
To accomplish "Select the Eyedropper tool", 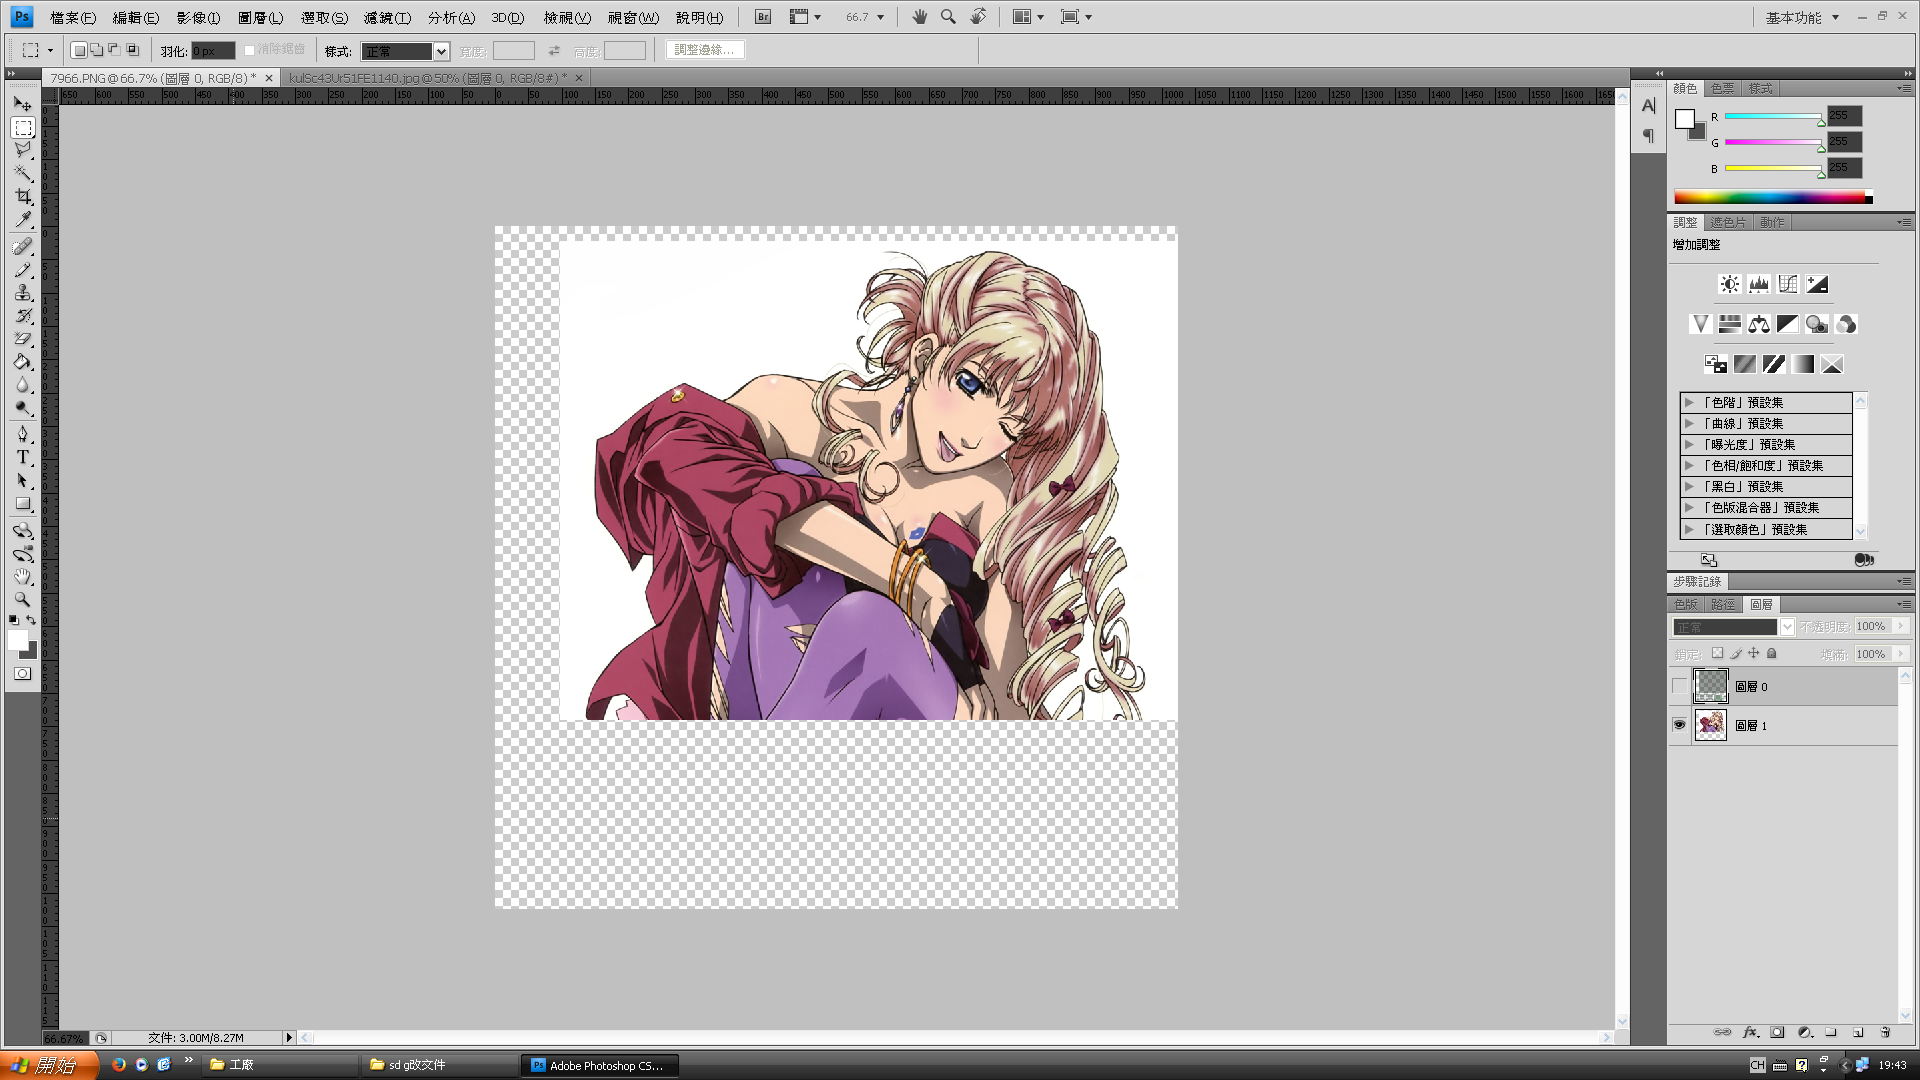I will 23,220.
